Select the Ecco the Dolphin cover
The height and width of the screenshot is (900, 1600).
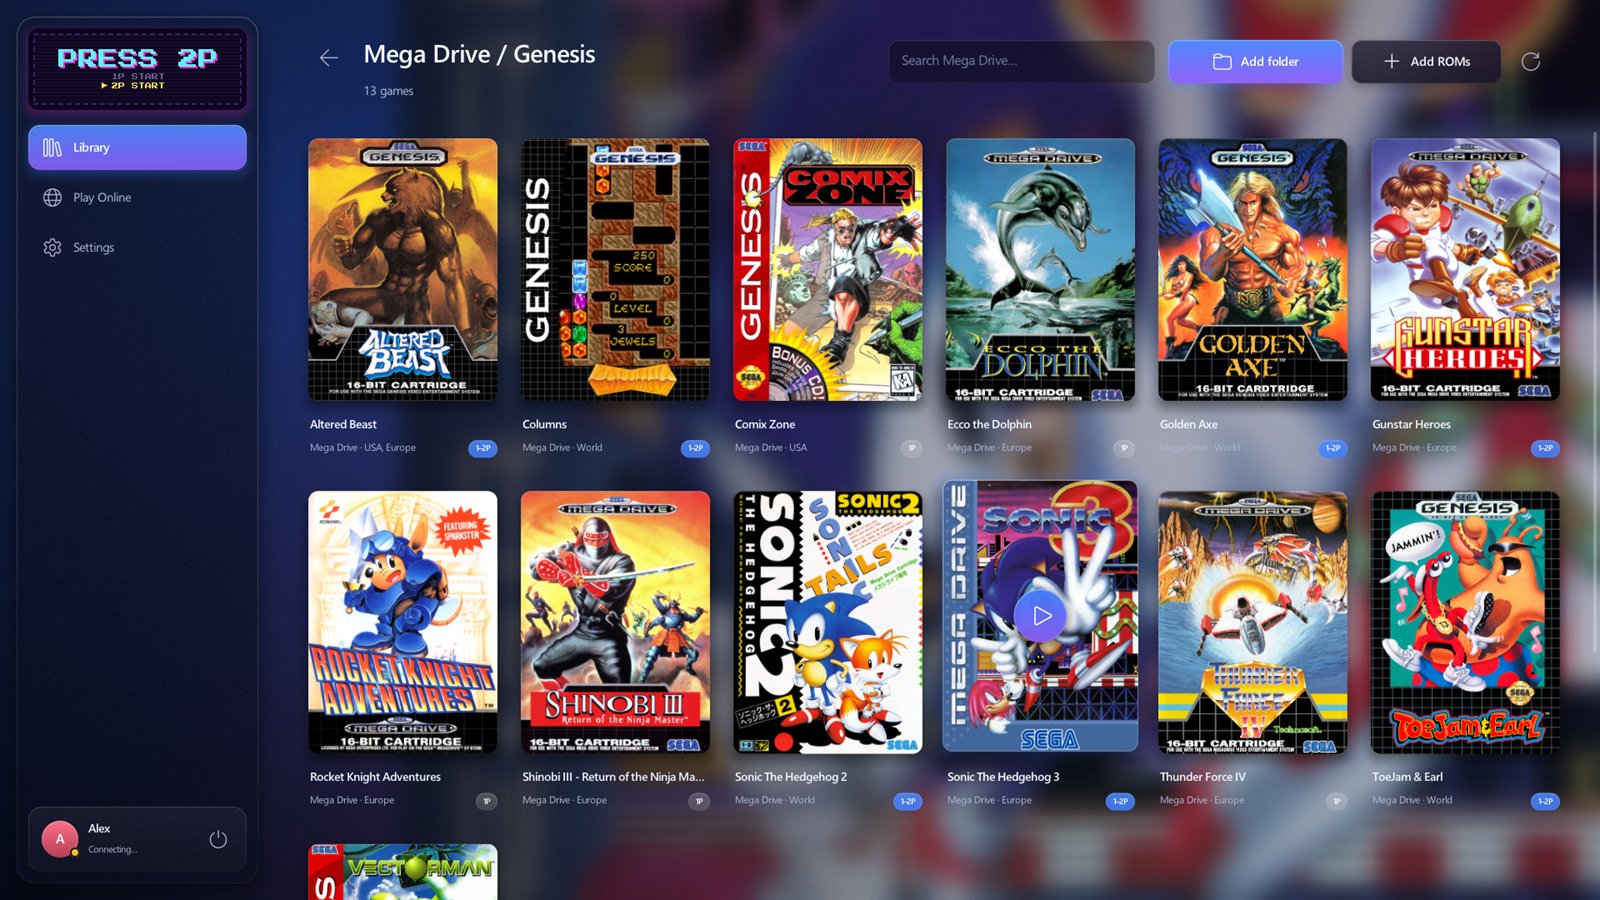tap(1040, 270)
